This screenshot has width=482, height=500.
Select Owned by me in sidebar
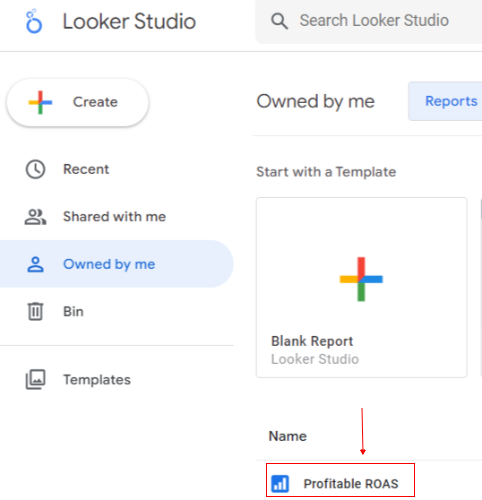click(117, 264)
